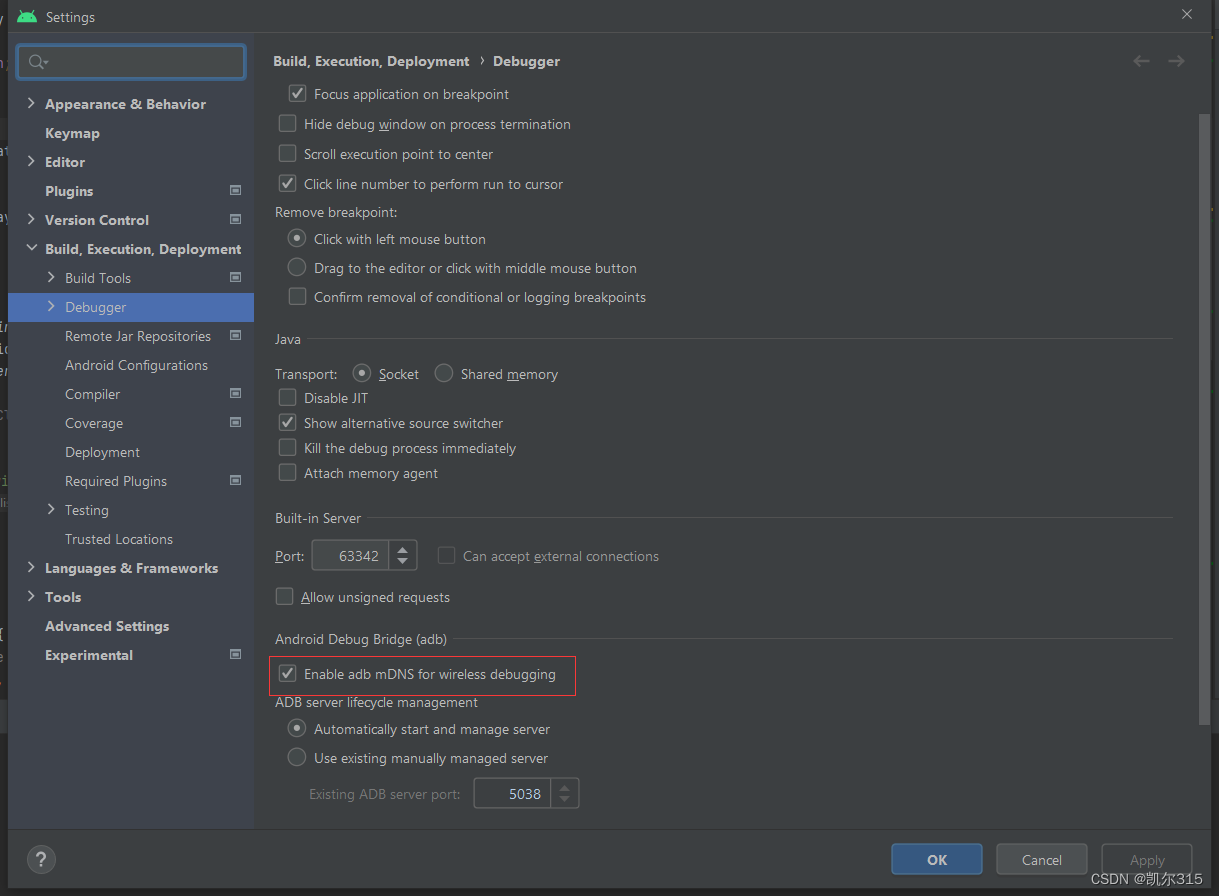Viewport: 1219px width, 896px height.
Task: Enable Confirm removal of conditional breakpoints
Action: tap(297, 296)
